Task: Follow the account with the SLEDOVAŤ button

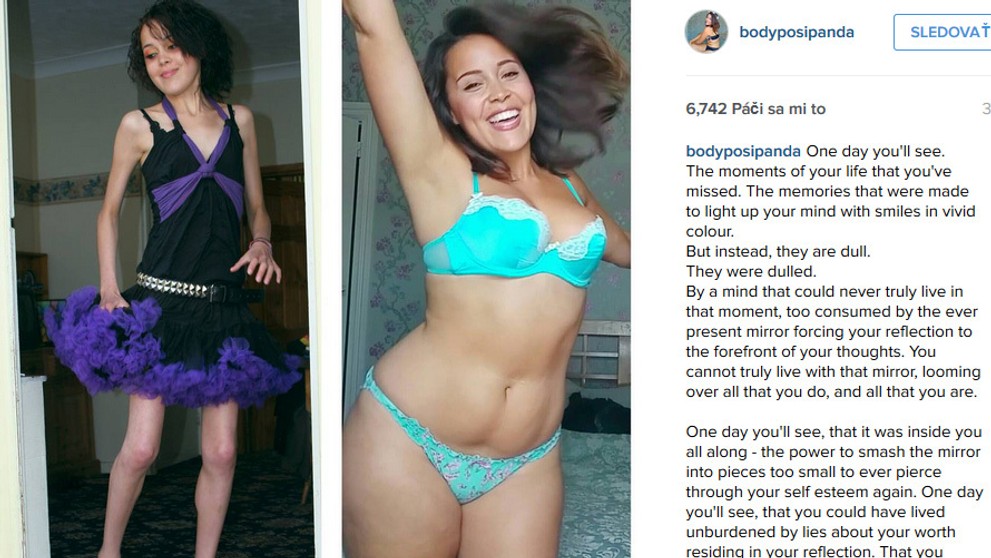Action: 942,32
